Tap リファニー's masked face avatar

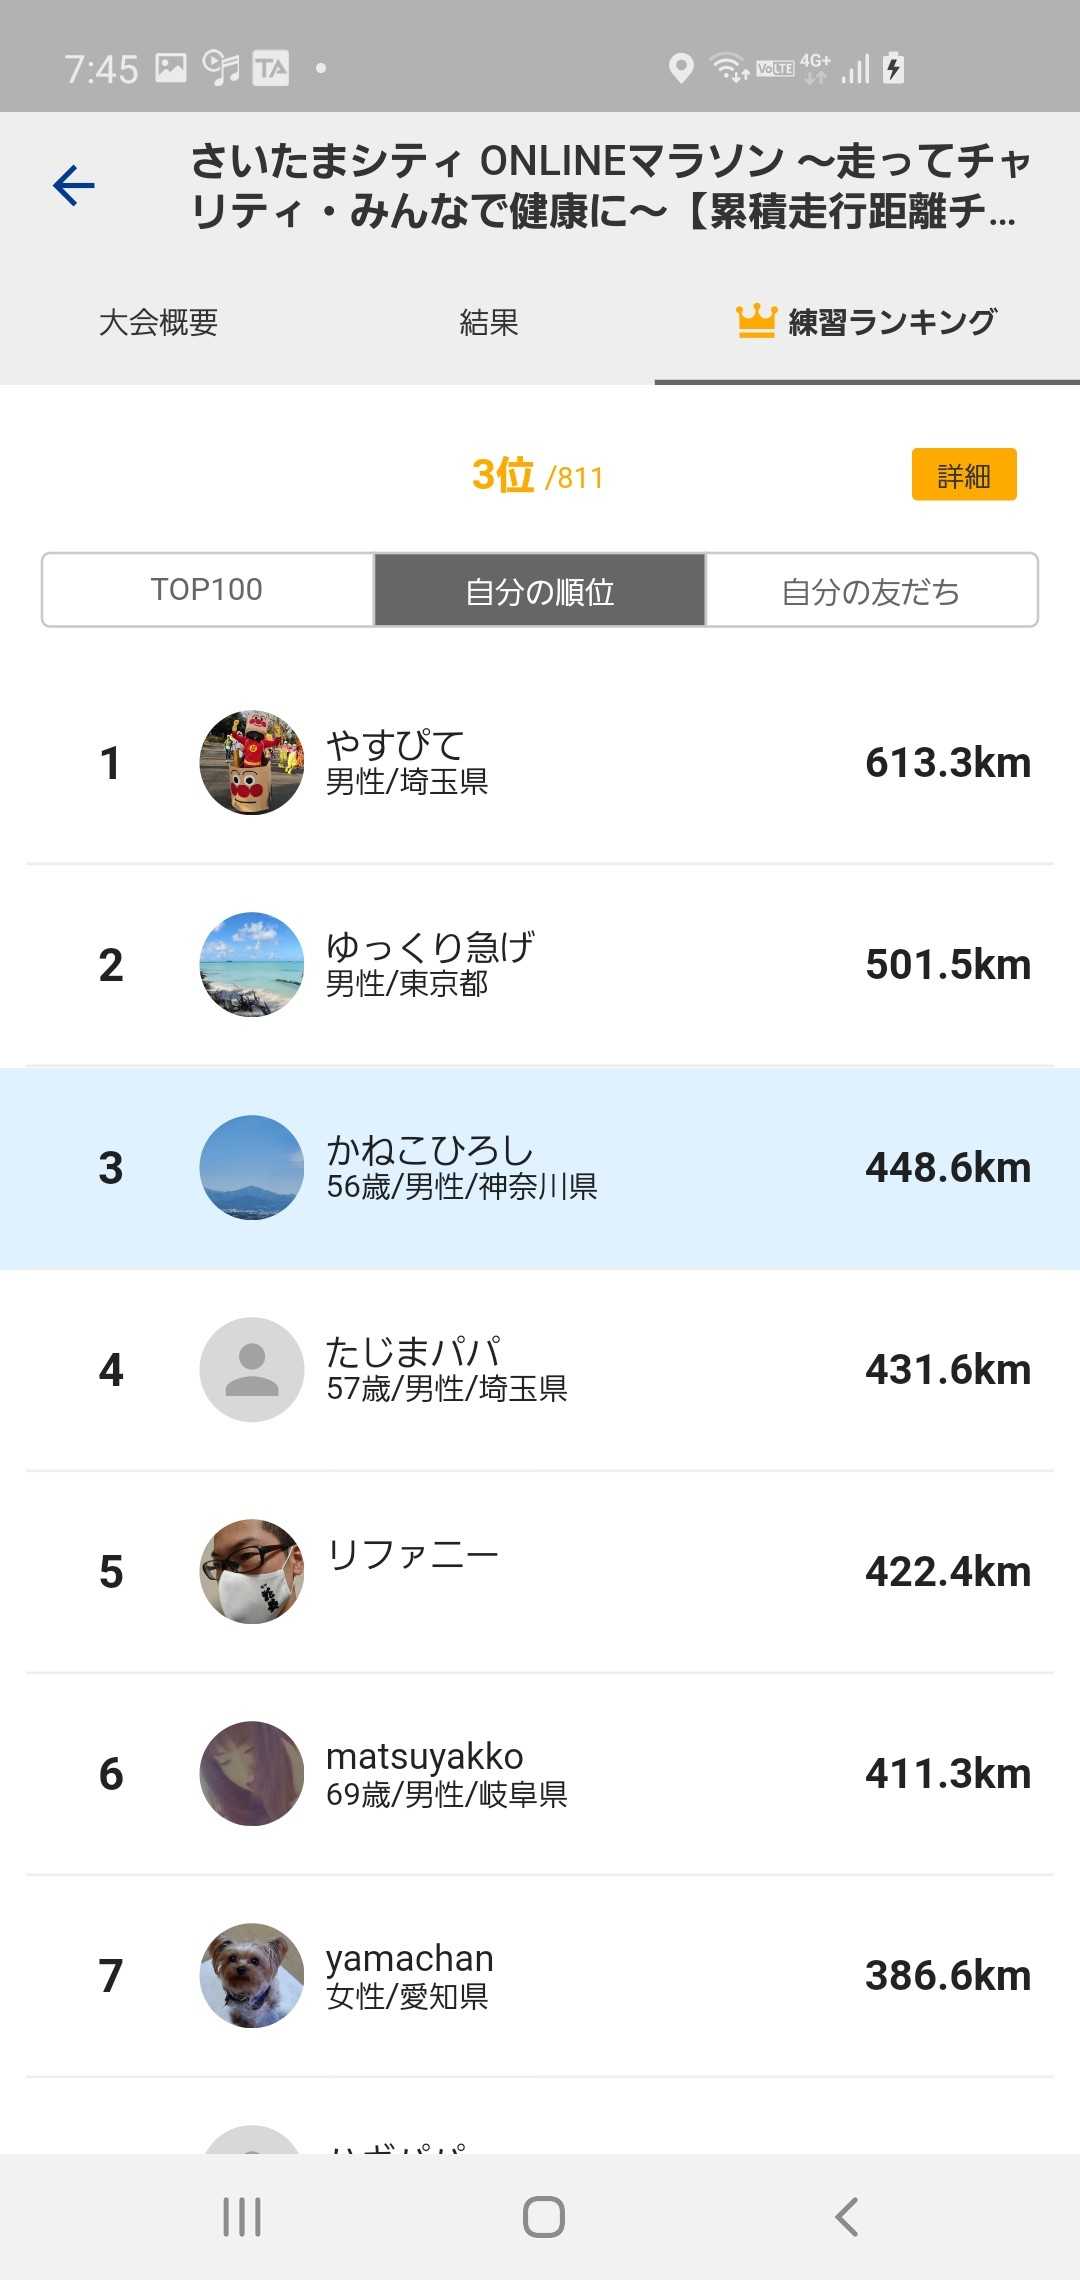click(x=252, y=1571)
